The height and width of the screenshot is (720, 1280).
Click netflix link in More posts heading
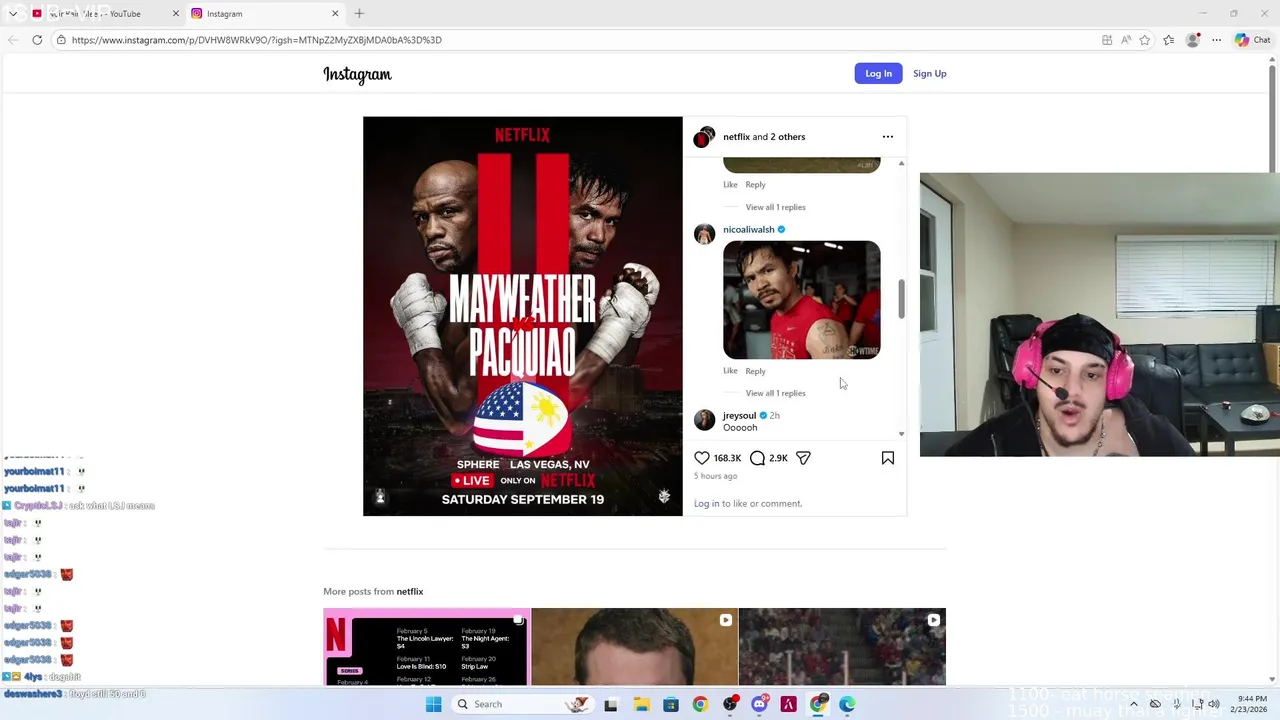(409, 592)
